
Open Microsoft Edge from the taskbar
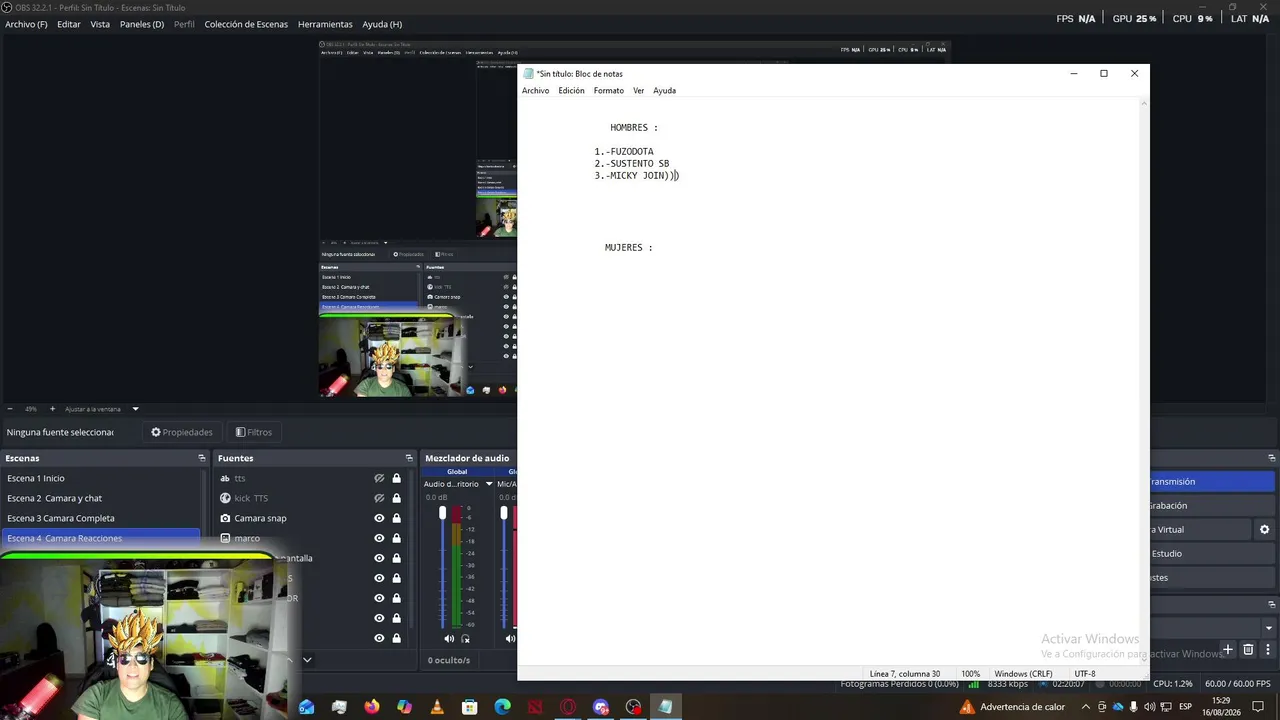tap(502, 707)
